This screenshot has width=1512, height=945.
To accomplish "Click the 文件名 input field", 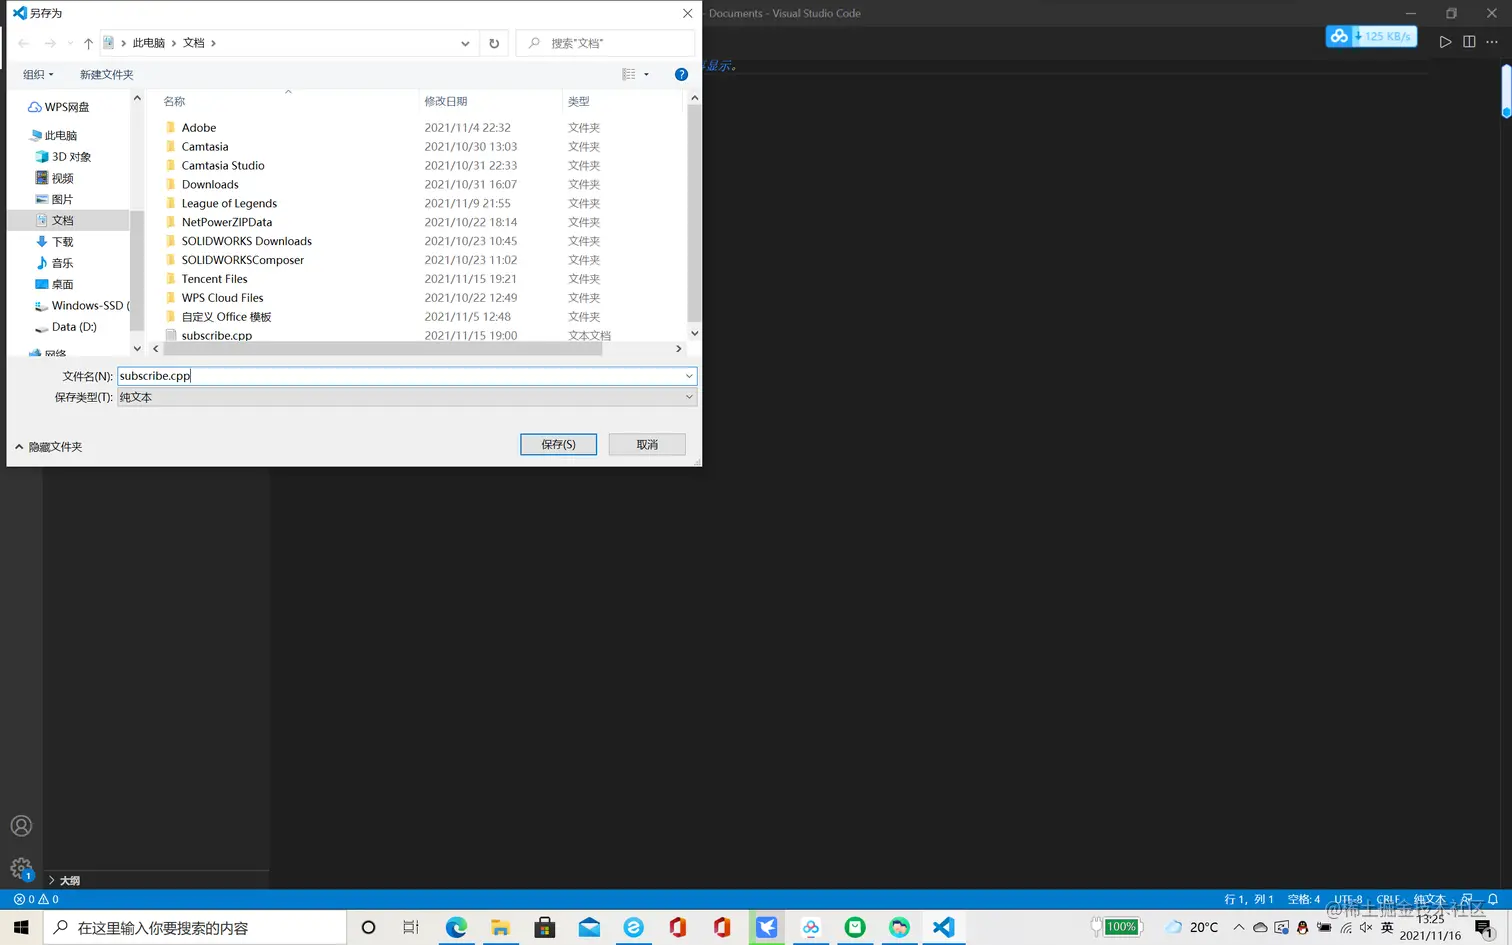I will pyautogui.click(x=407, y=376).
